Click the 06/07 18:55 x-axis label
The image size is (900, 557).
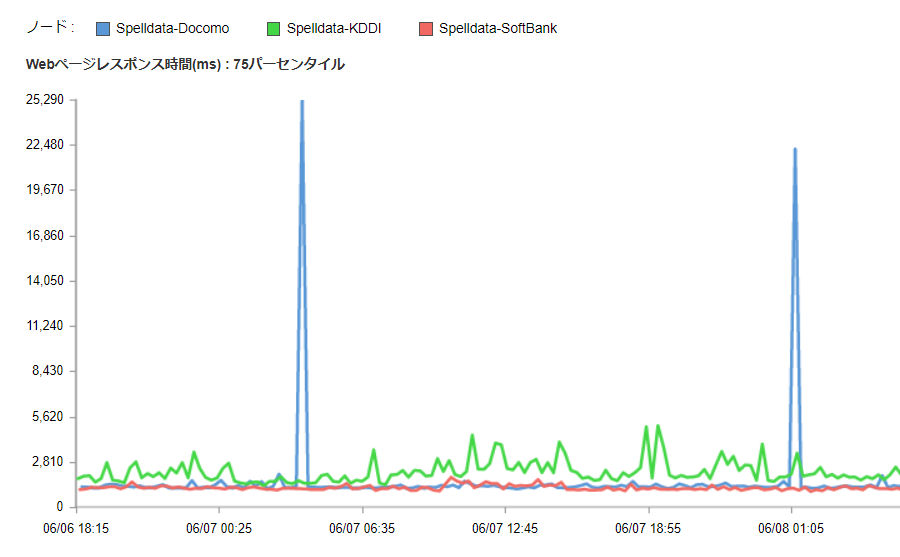point(648,527)
